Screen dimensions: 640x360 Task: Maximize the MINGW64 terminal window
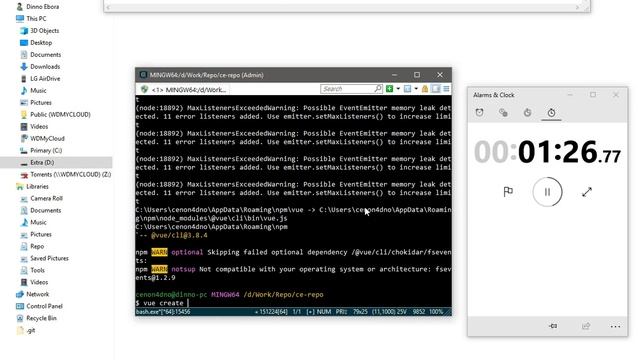click(417, 75)
